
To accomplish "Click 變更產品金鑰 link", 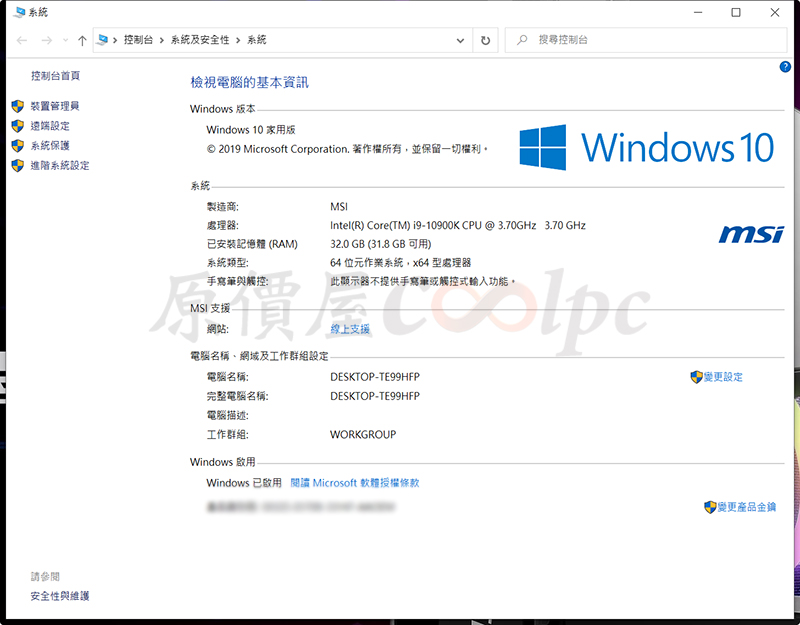I will click(747, 507).
